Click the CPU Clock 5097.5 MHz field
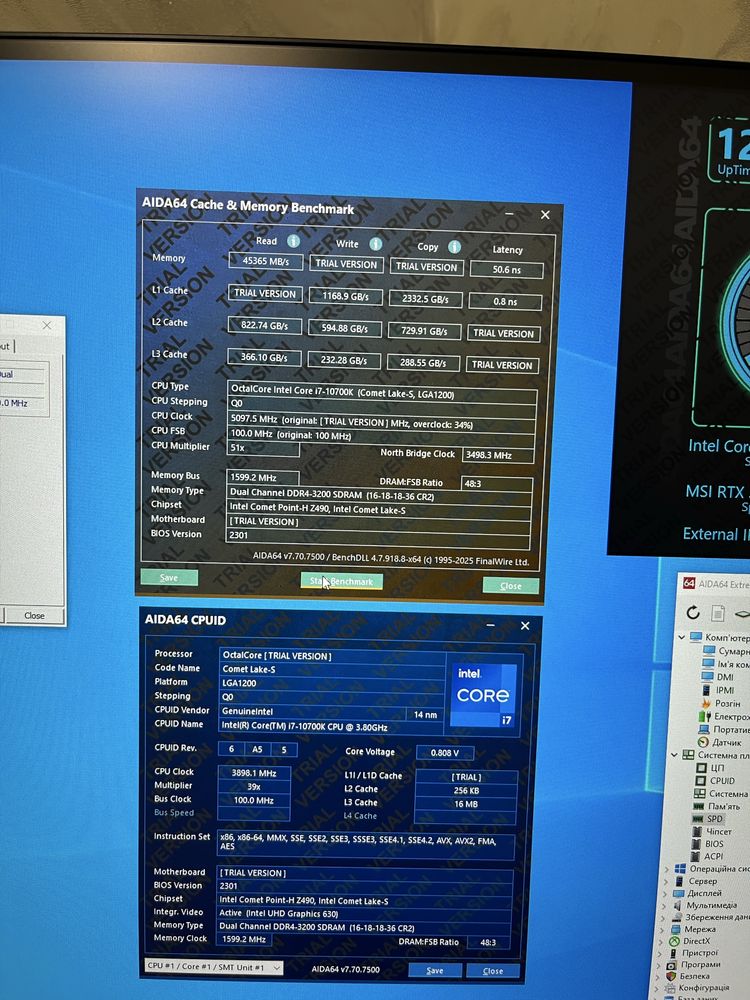Viewport: 750px width, 1000px height. click(381, 422)
